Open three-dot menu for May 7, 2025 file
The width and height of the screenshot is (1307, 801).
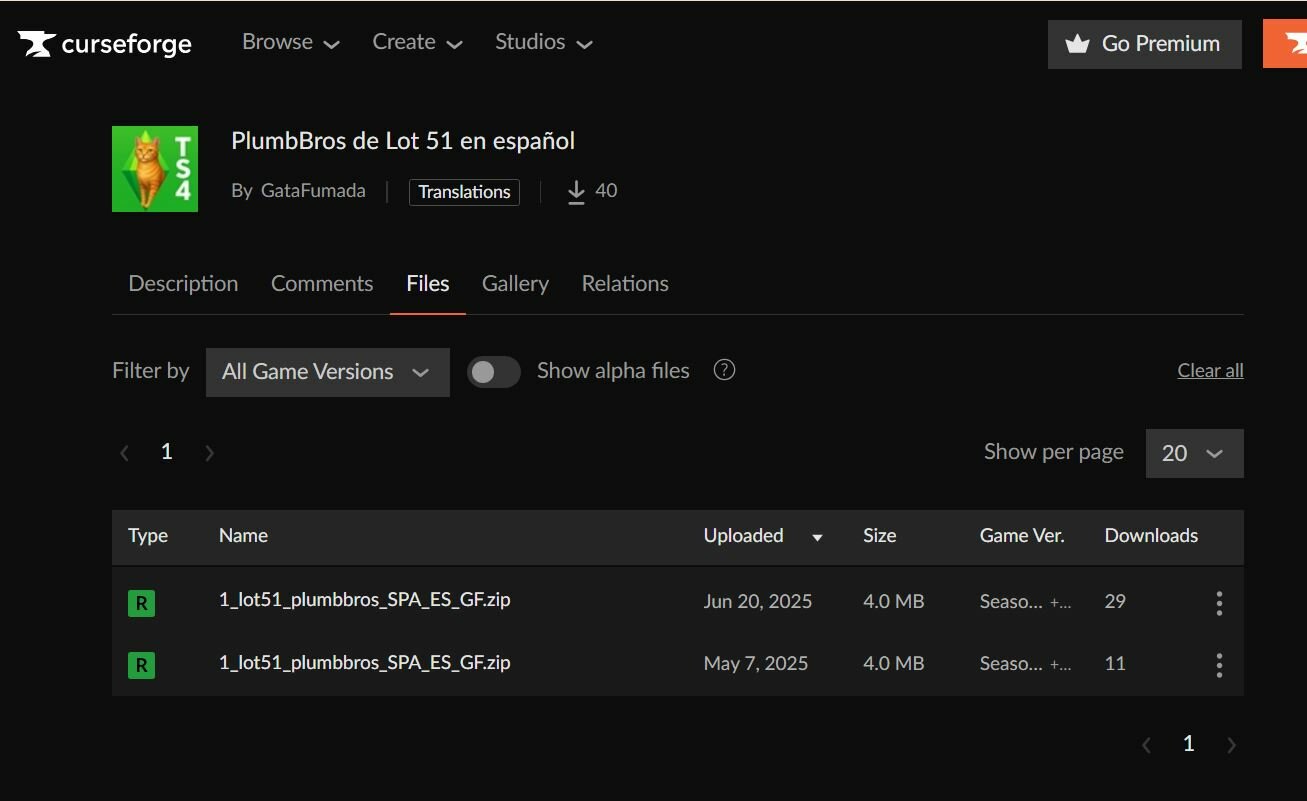tap(1218, 665)
